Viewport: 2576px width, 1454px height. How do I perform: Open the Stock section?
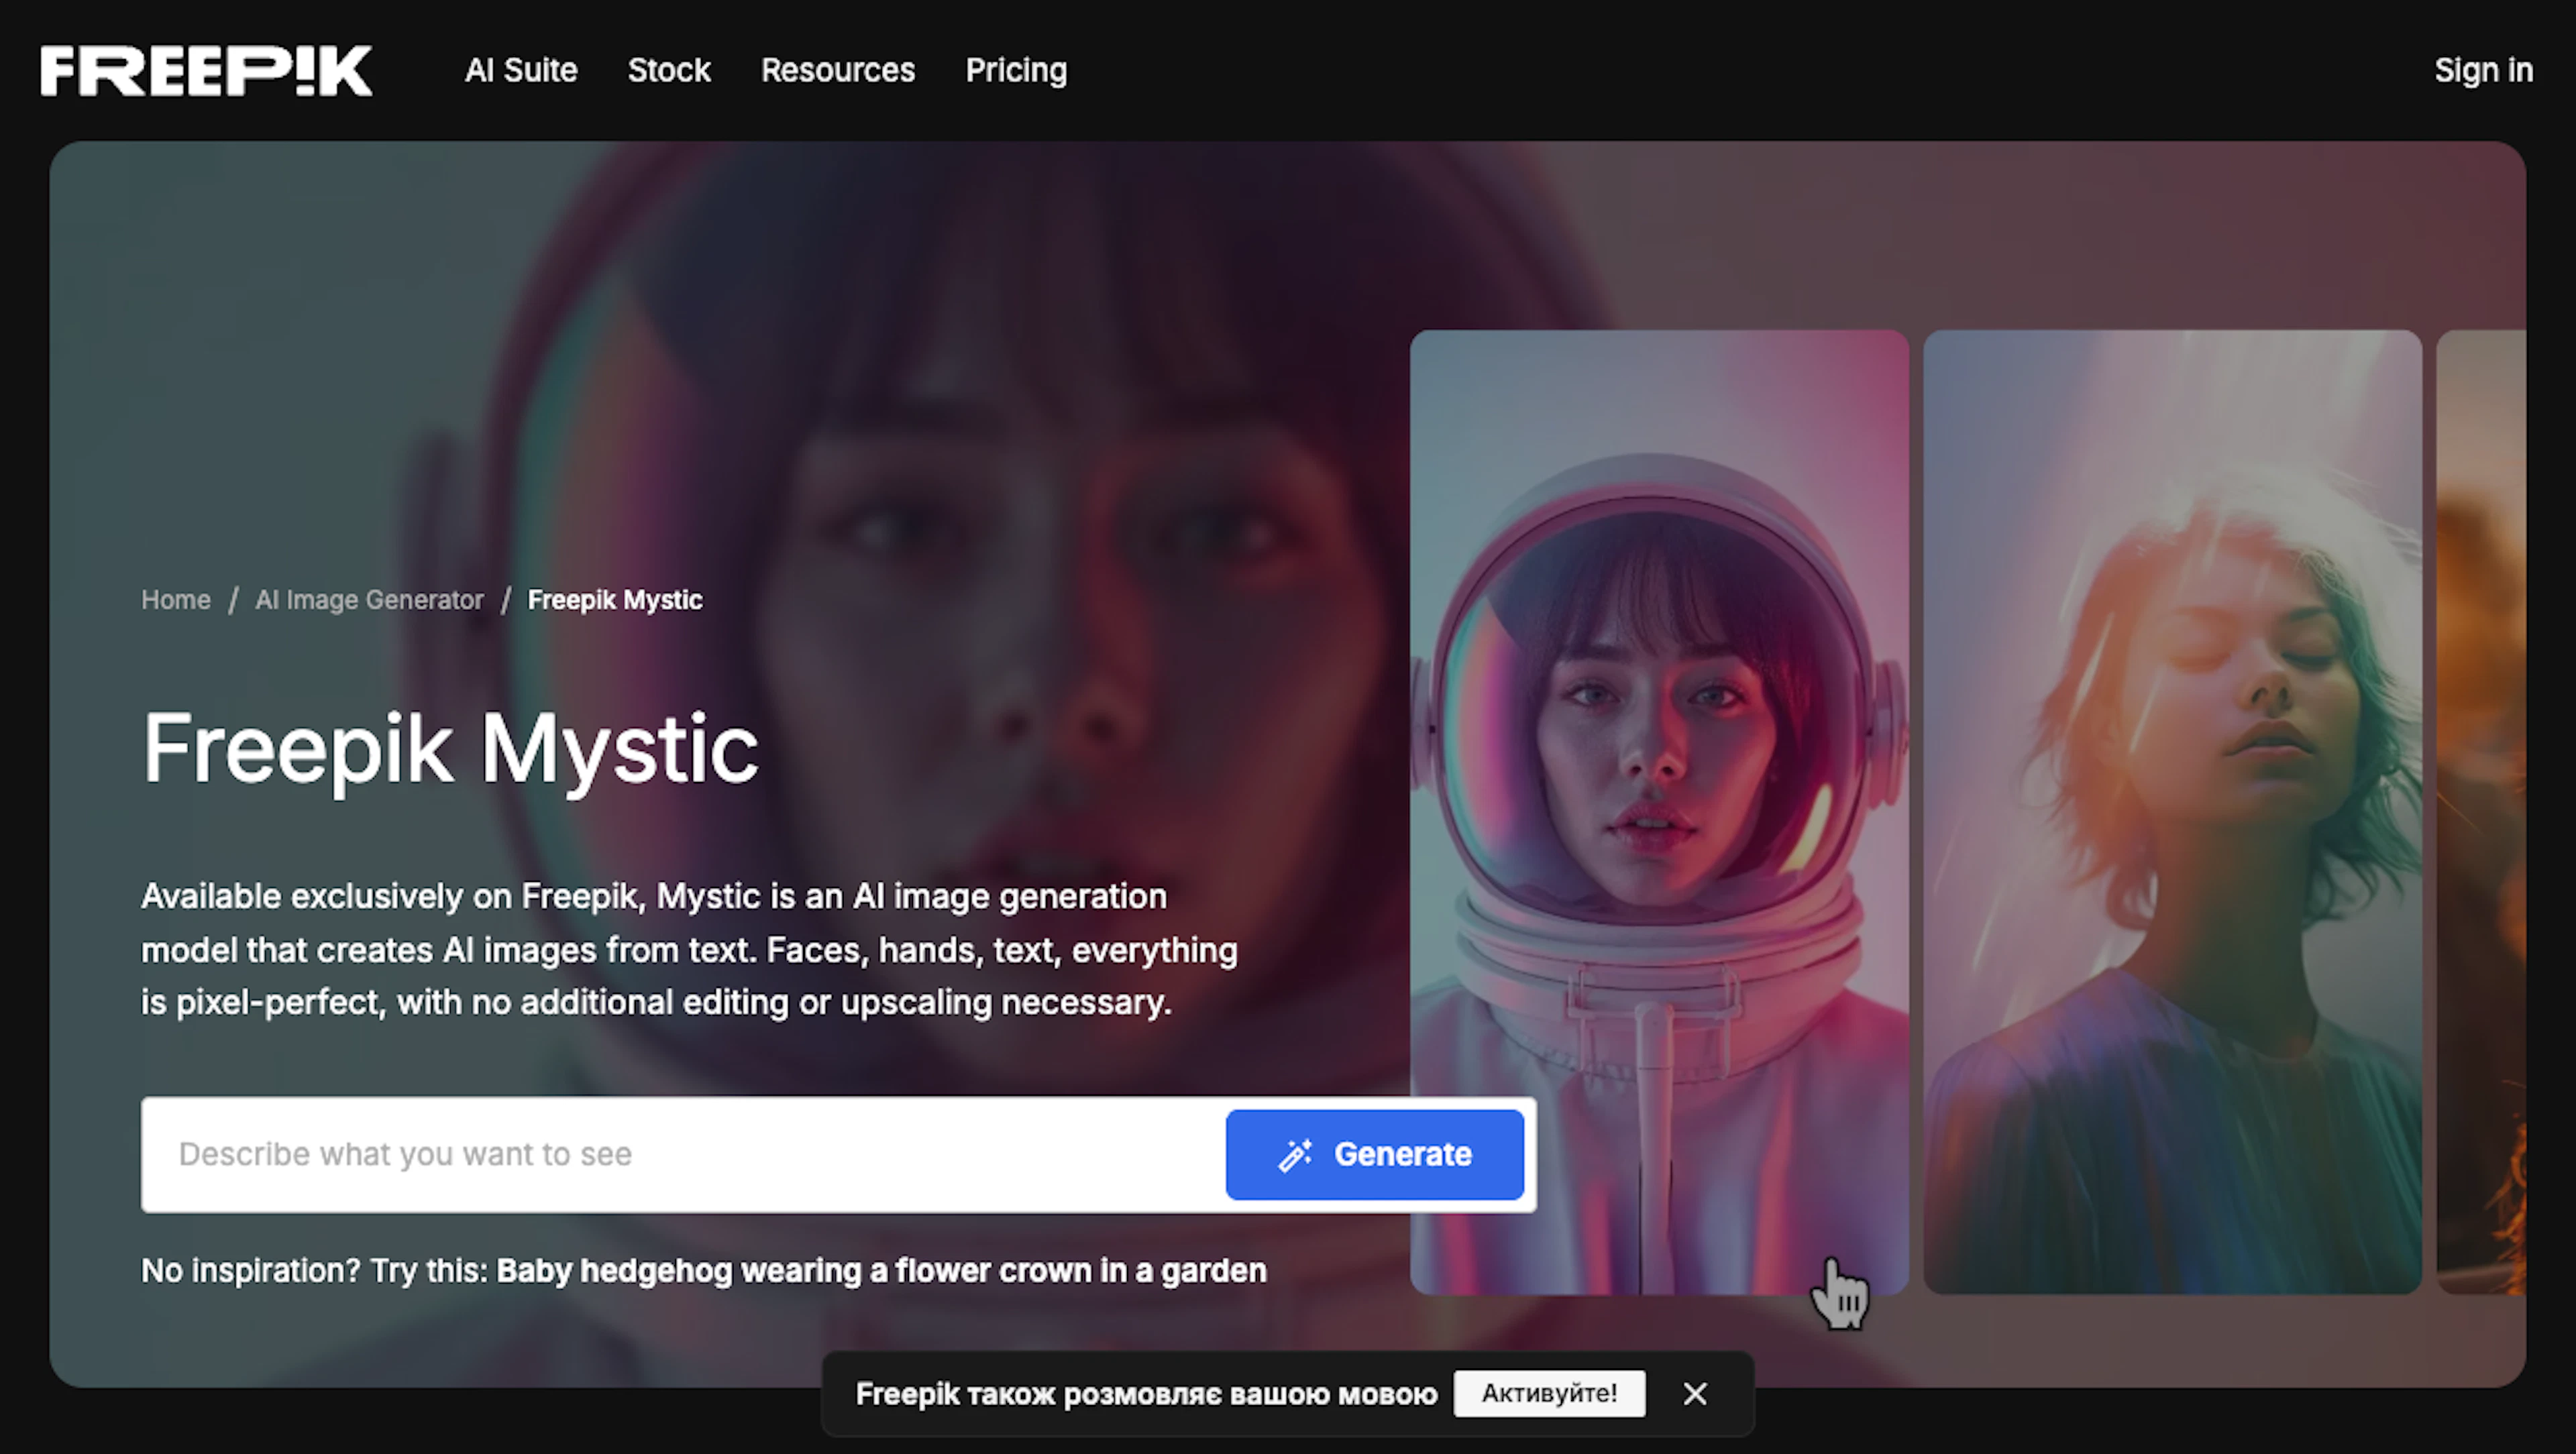pos(668,70)
